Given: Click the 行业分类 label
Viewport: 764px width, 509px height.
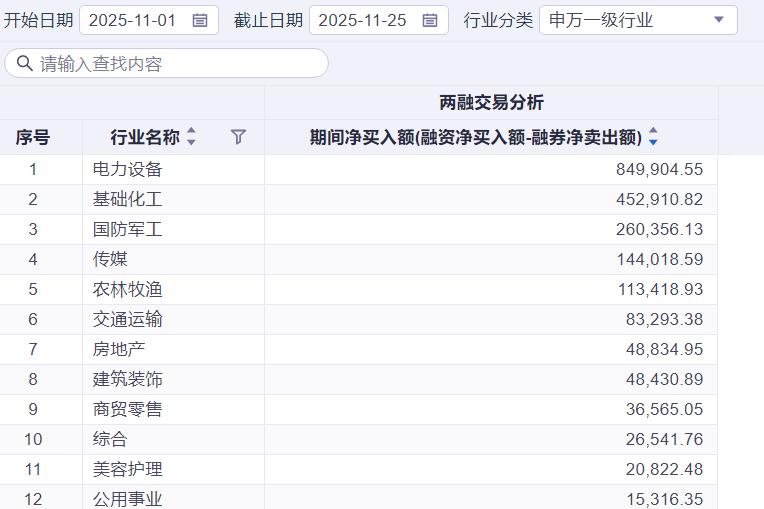Looking at the screenshot, I should [x=498, y=20].
